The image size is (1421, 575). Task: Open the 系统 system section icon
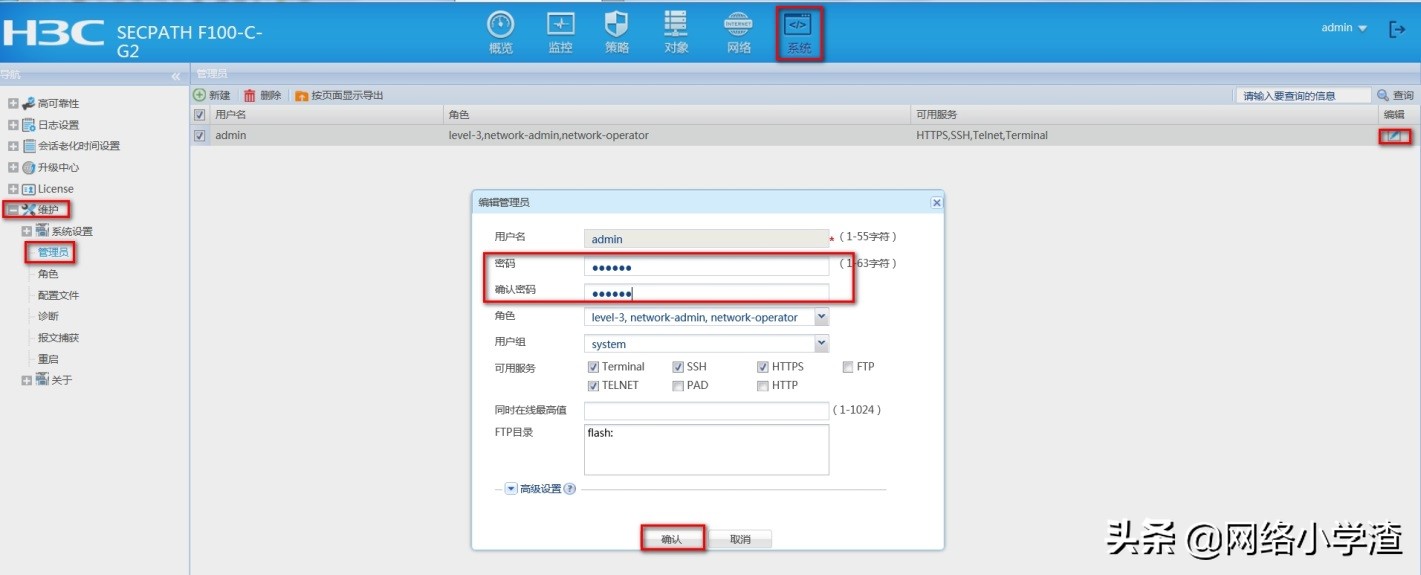click(797, 24)
